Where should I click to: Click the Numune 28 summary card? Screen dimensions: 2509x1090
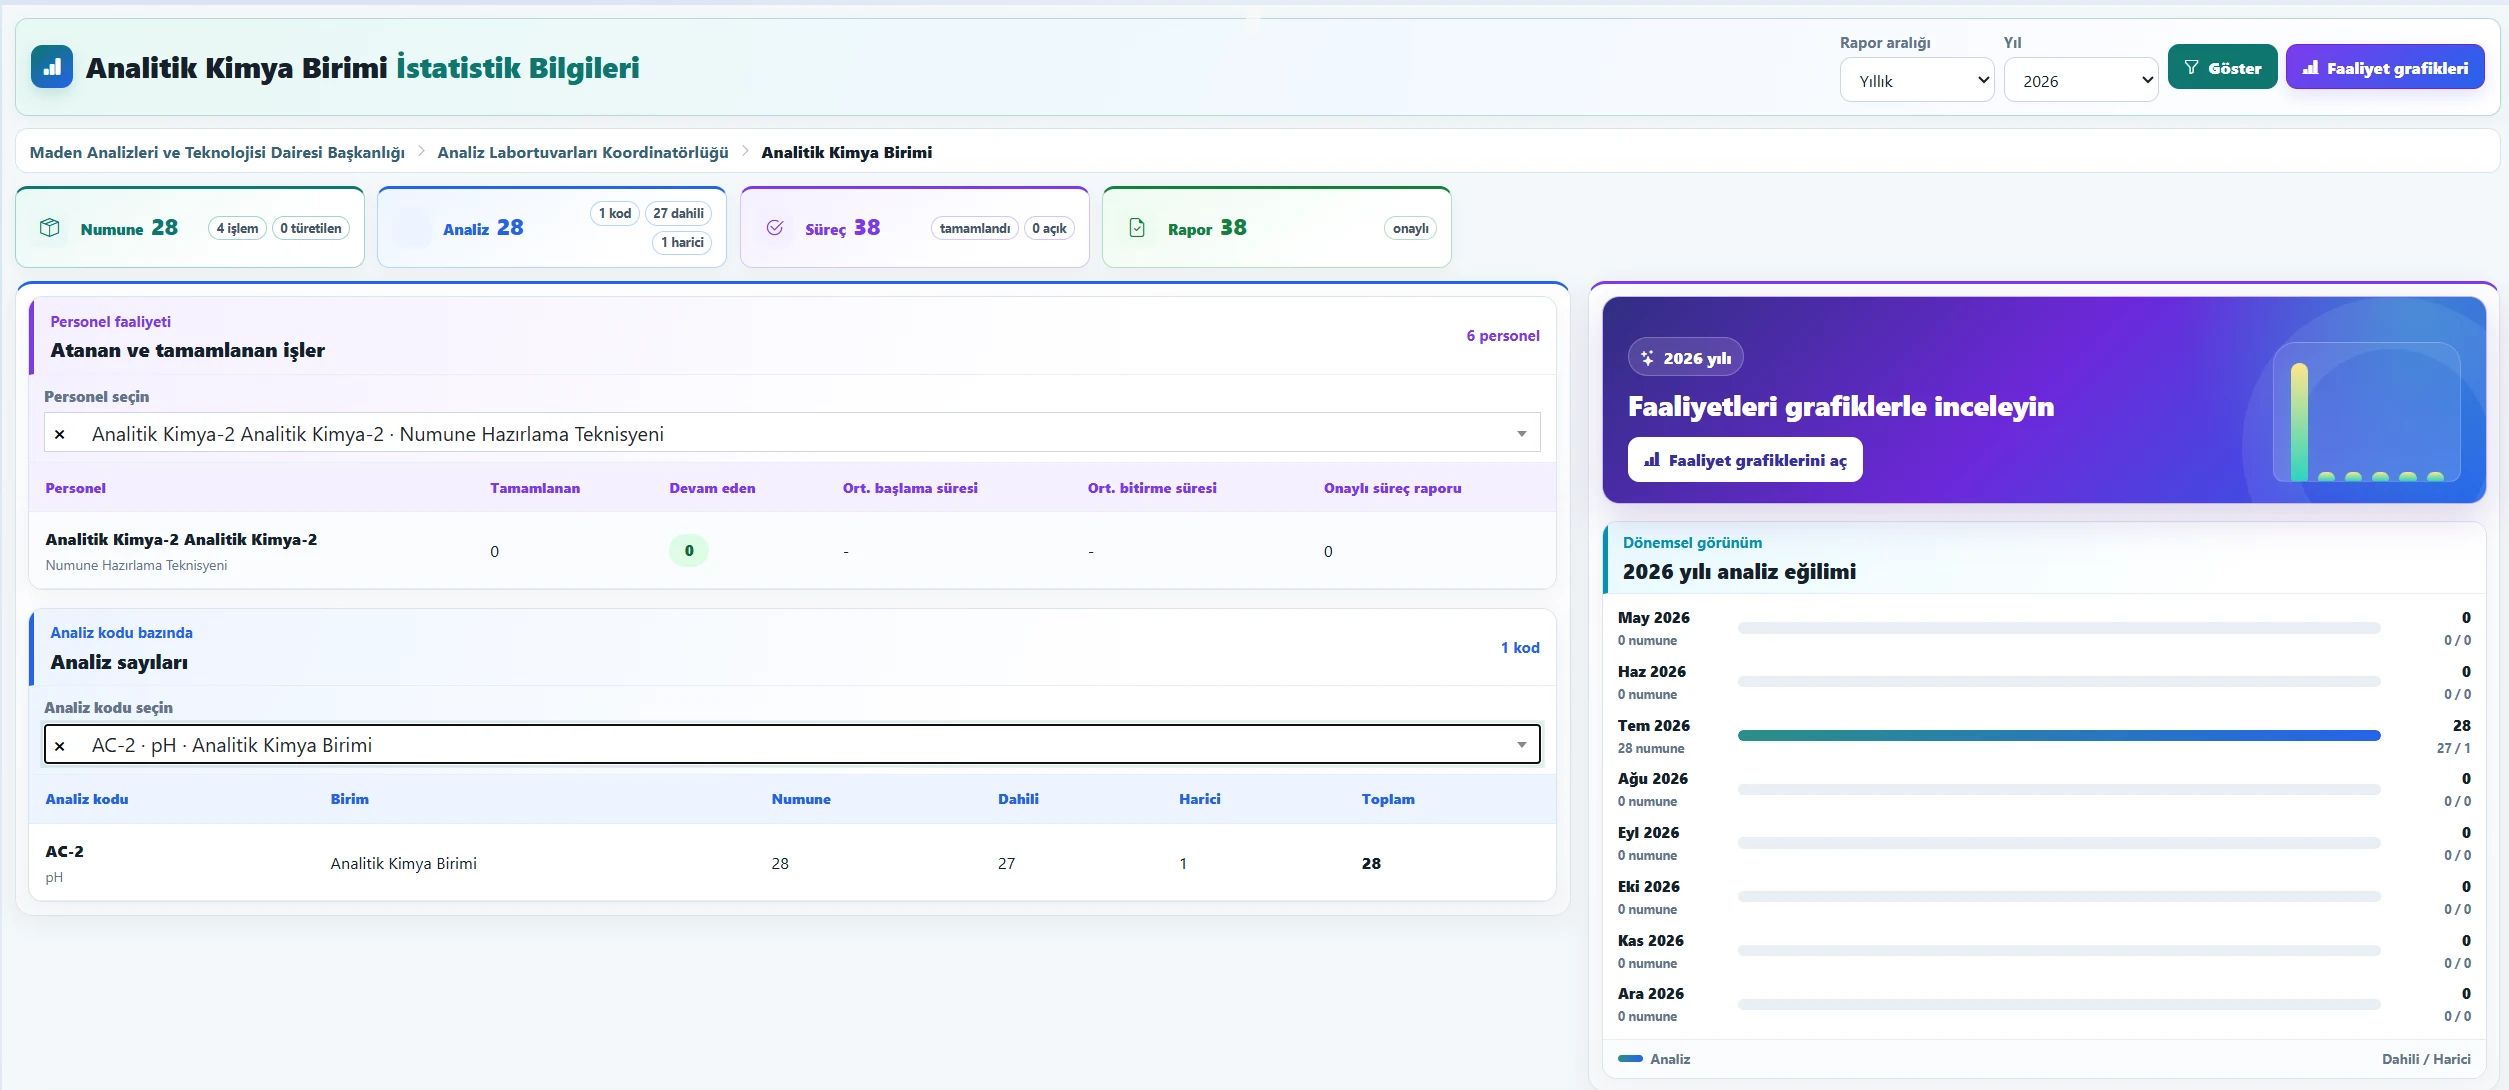[190, 228]
